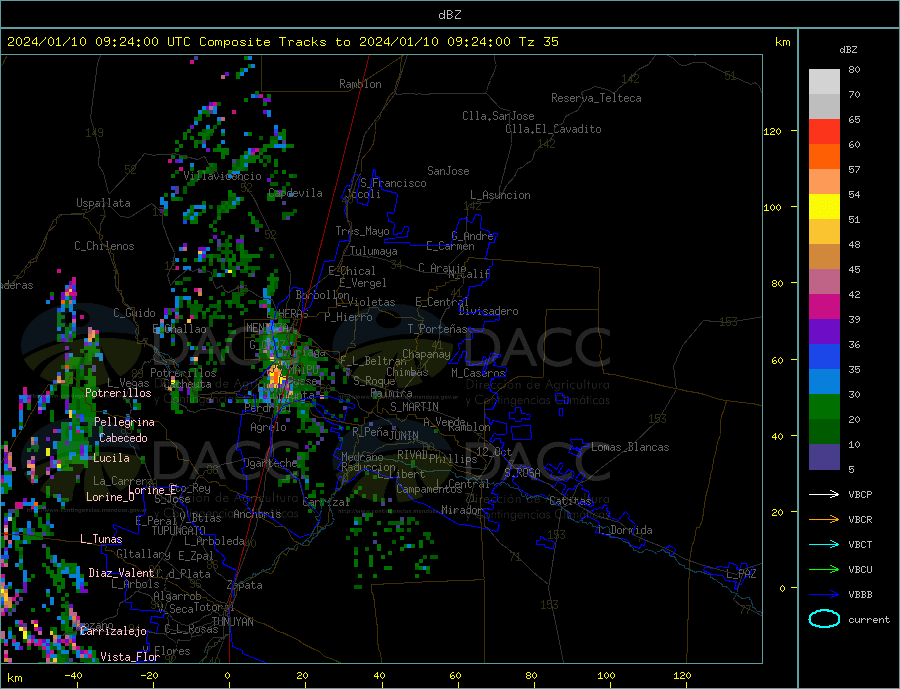This screenshot has height=689, width=900.
Task: Click the 'JUNIN' map label
Action: (404, 436)
